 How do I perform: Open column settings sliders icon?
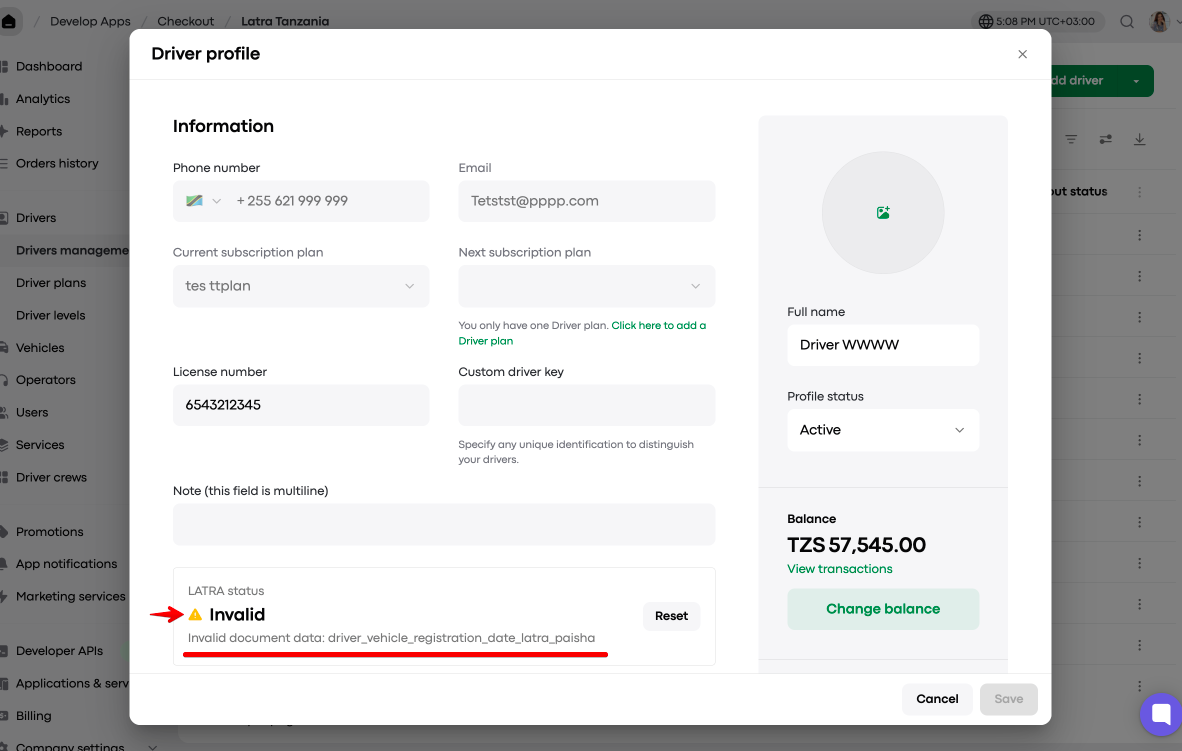[1105, 139]
